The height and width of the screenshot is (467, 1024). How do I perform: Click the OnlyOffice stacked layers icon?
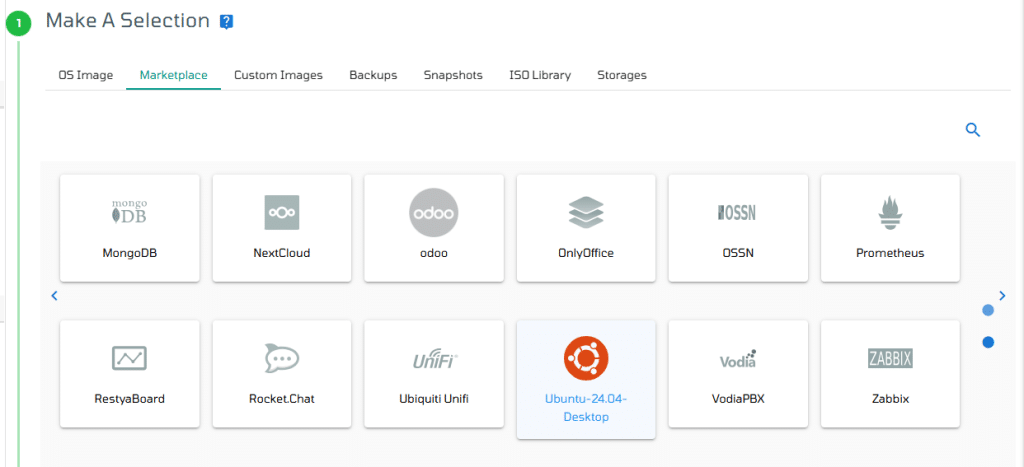pos(586,212)
